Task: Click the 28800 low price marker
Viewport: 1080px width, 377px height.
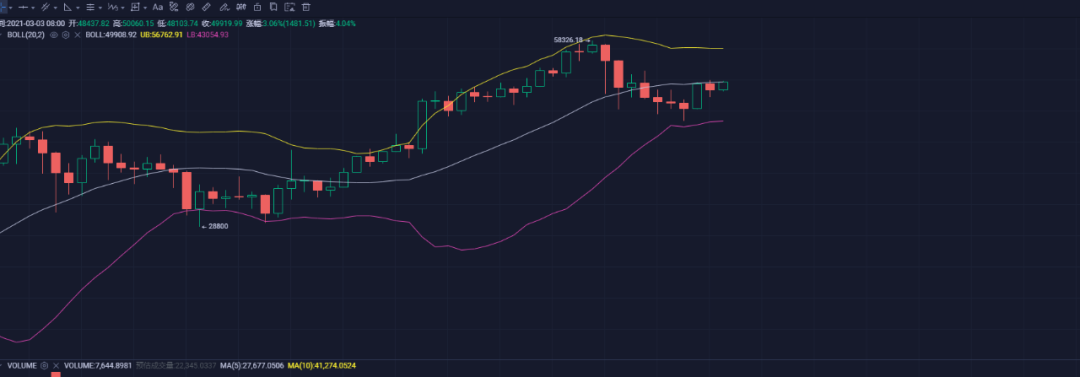Action: [x=218, y=225]
